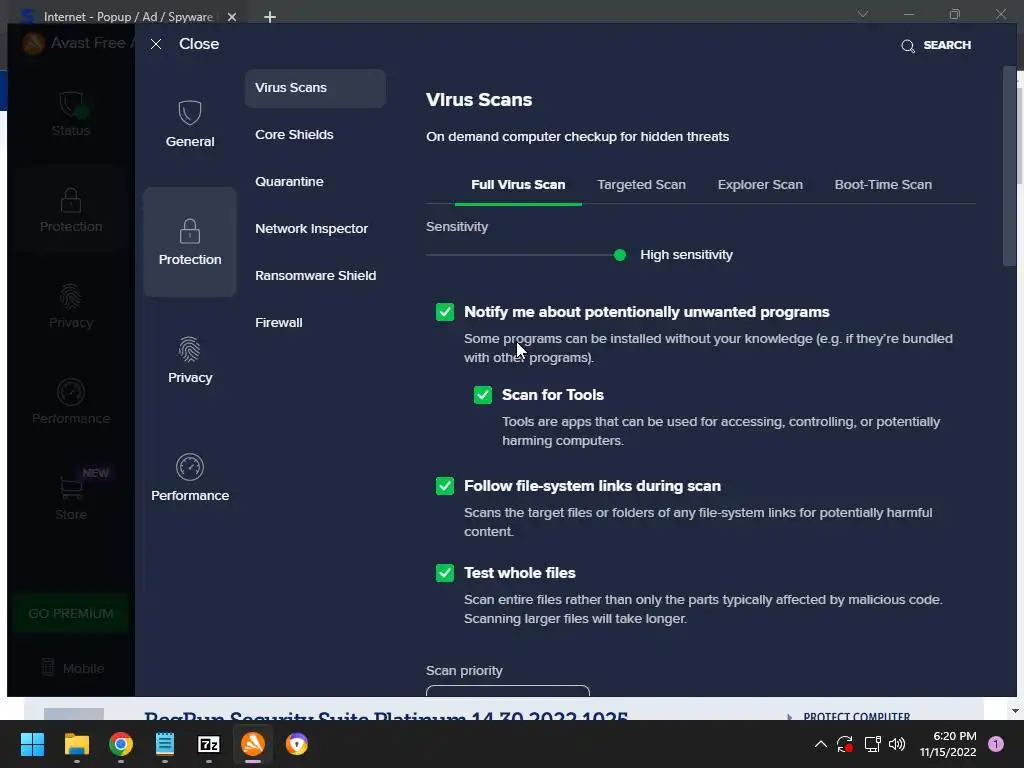Click the dimmed Performance gauge icon in main window
This screenshot has width=1024, height=768.
click(x=71, y=392)
